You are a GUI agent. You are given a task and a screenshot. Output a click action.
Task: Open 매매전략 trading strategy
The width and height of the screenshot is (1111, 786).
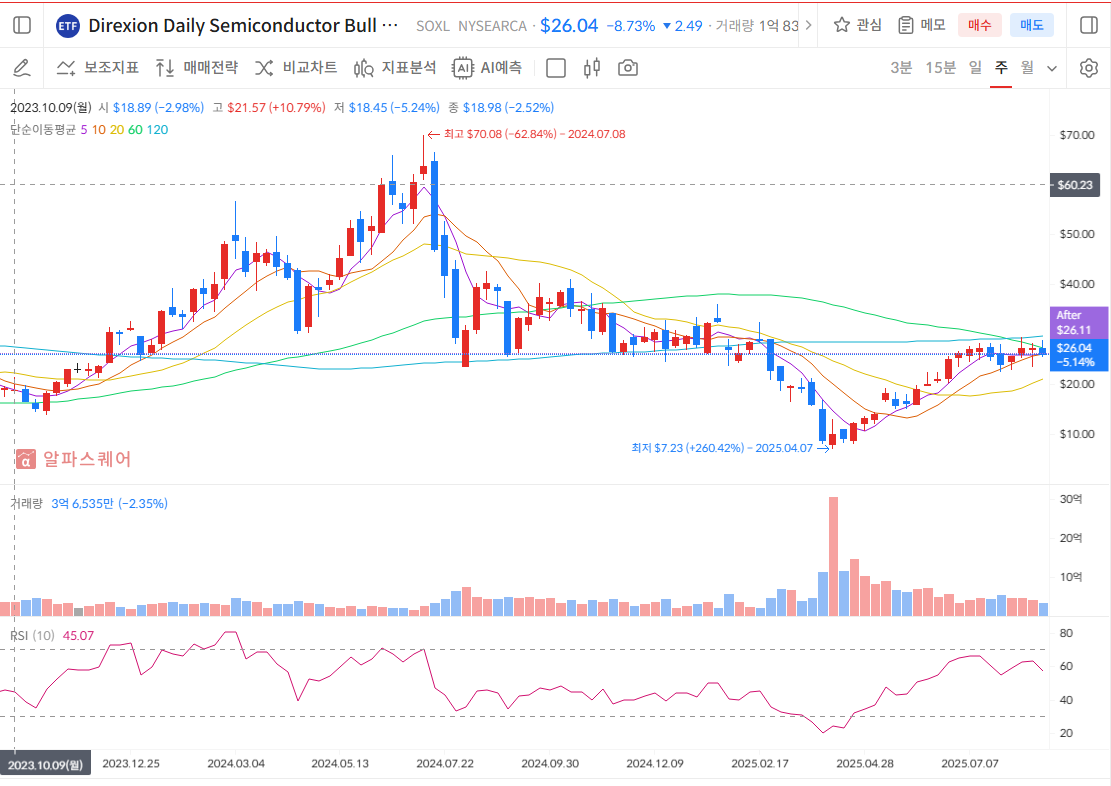(x=197, y=68)
